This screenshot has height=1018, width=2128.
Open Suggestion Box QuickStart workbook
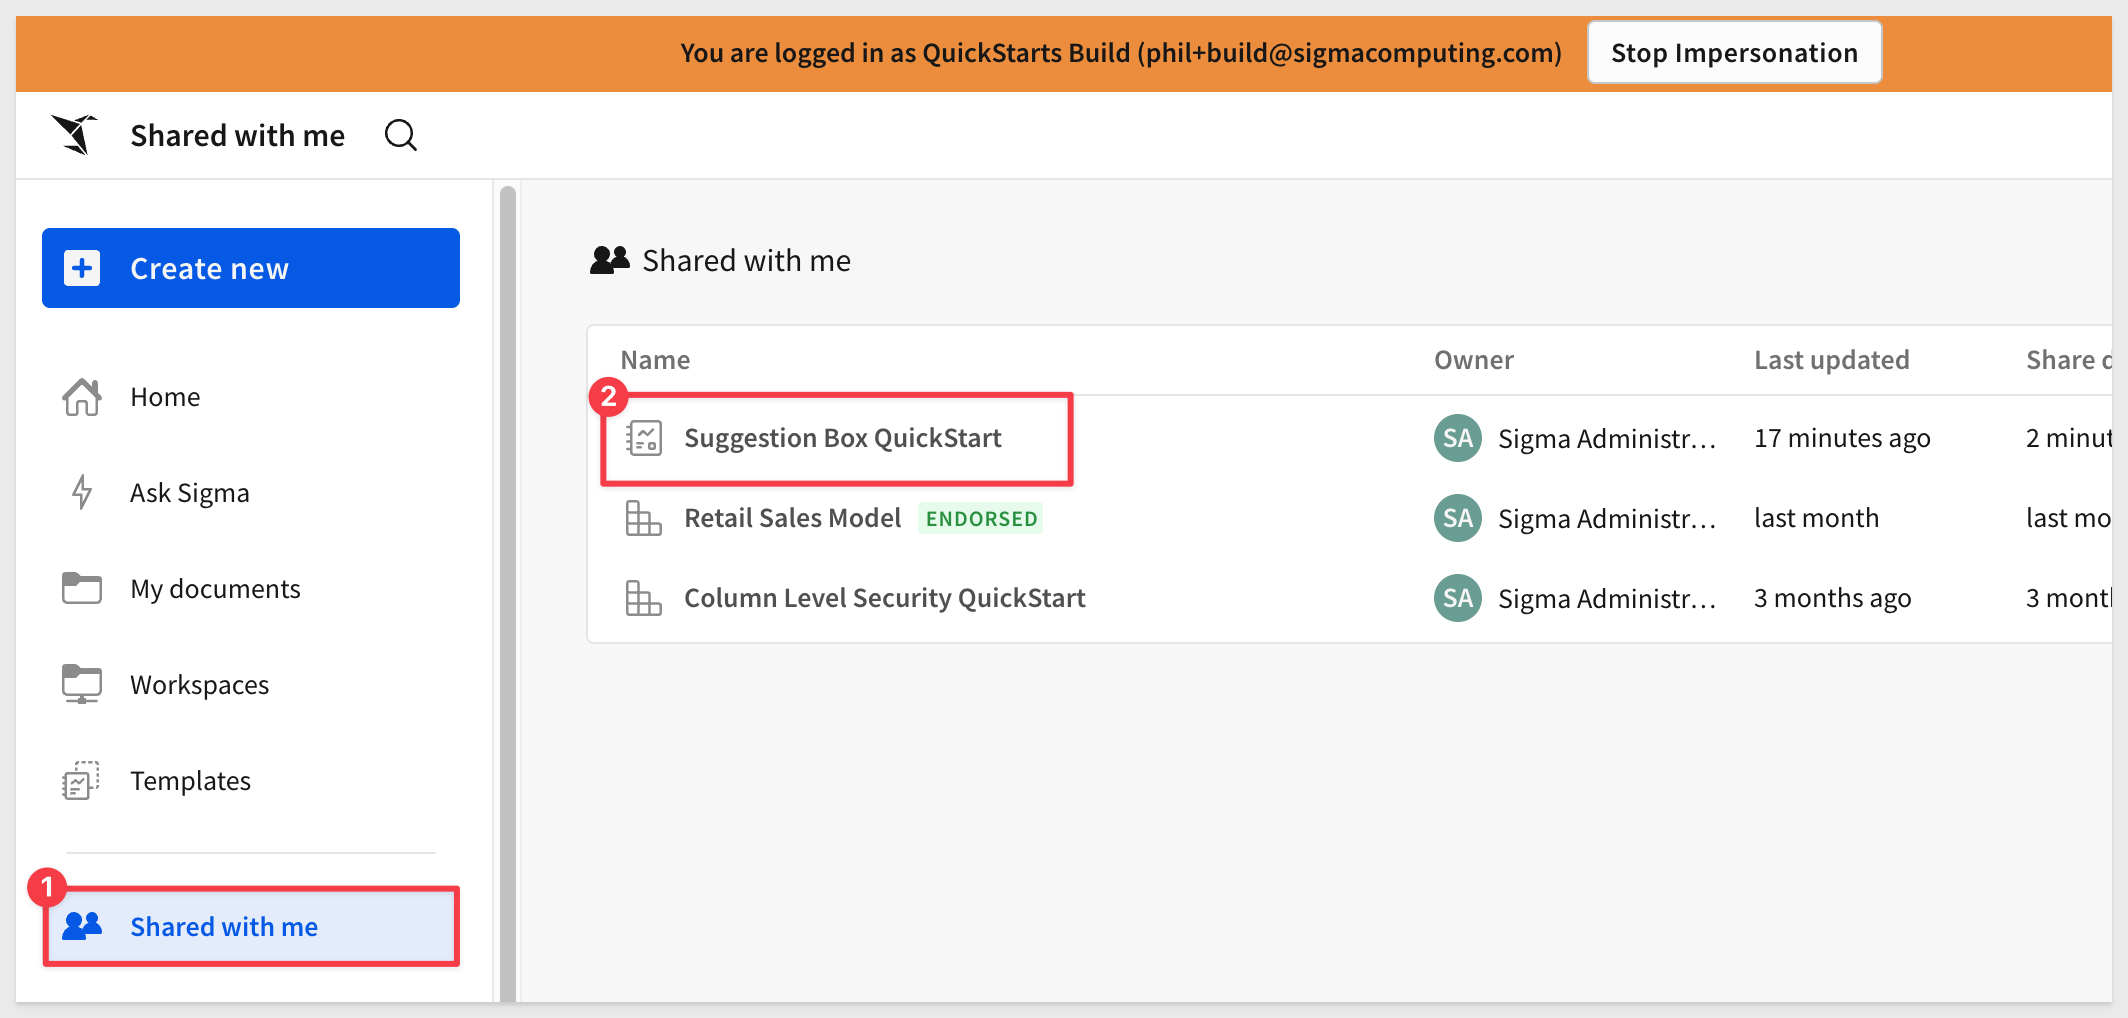click(x=842, y=438)
